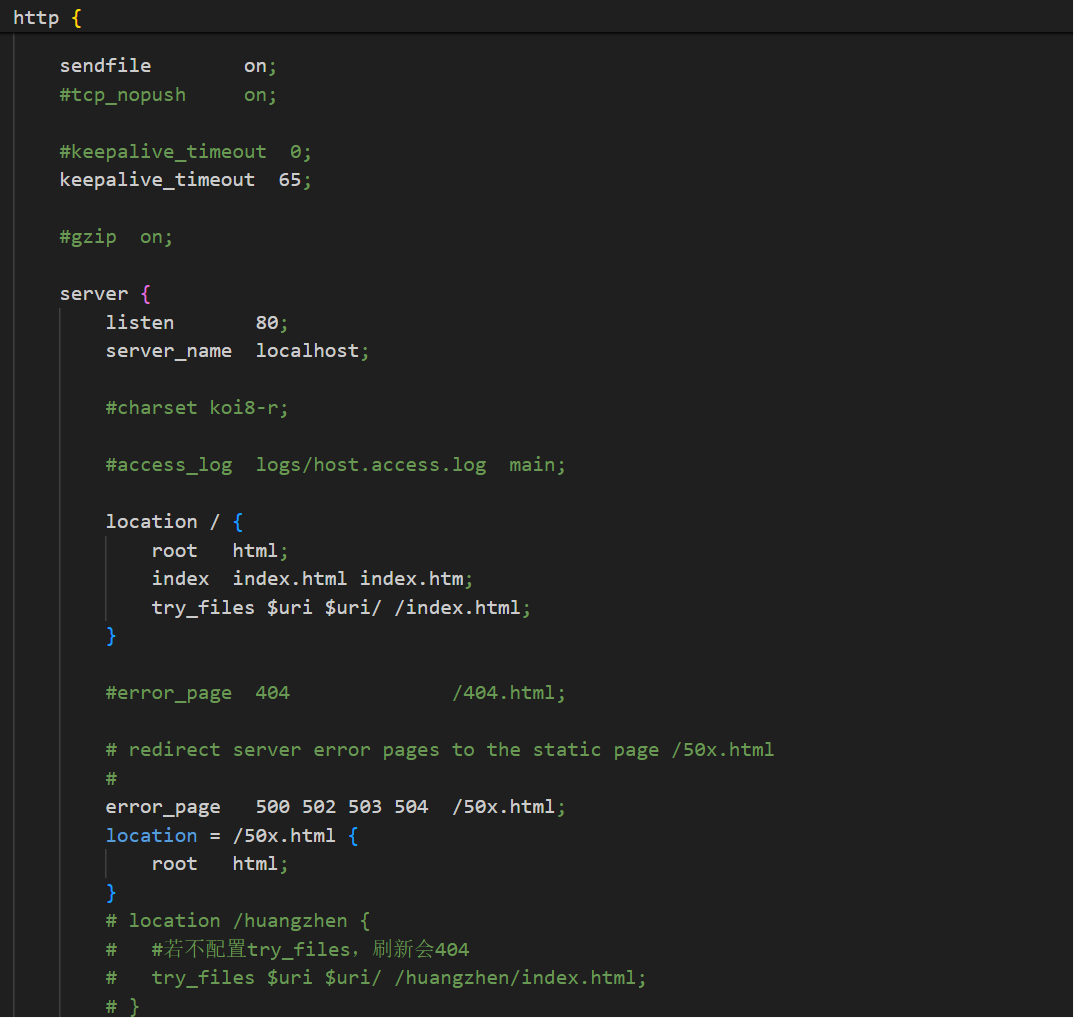The image size is (1074, 1018).
Task: Click the #gzip on comment
Action: (x=116, y=237)
